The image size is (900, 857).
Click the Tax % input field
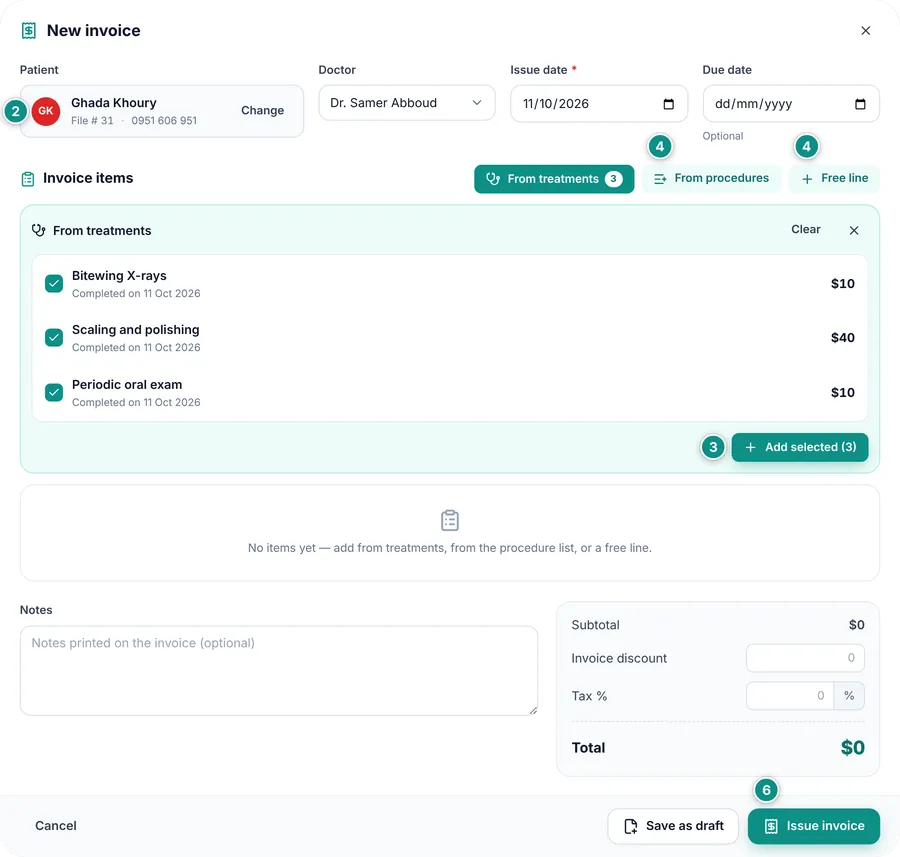coord(790,696)
